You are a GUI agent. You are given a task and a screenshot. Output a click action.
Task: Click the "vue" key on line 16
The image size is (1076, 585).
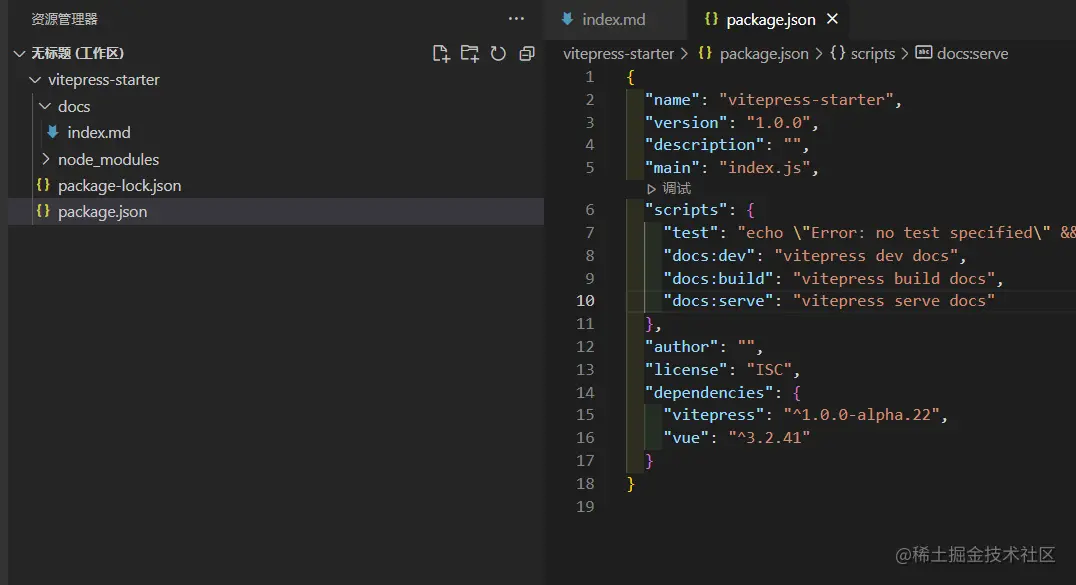point(686,437)
